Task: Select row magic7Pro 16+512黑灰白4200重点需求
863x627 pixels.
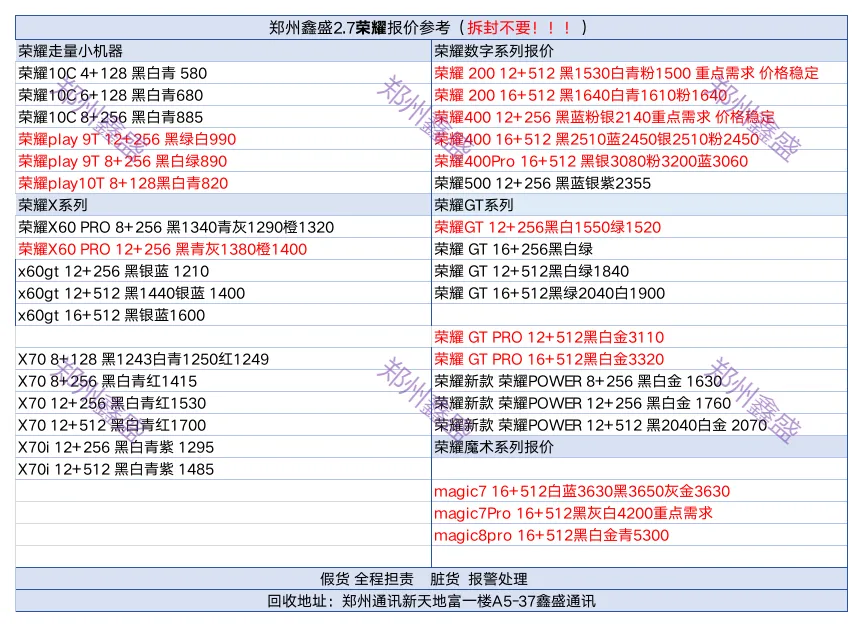Action: [640, 513]
